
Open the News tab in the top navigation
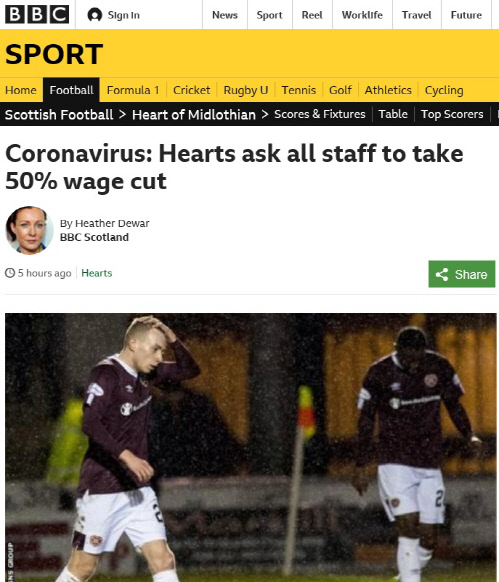pyautogui.click(x=225, y=15)
